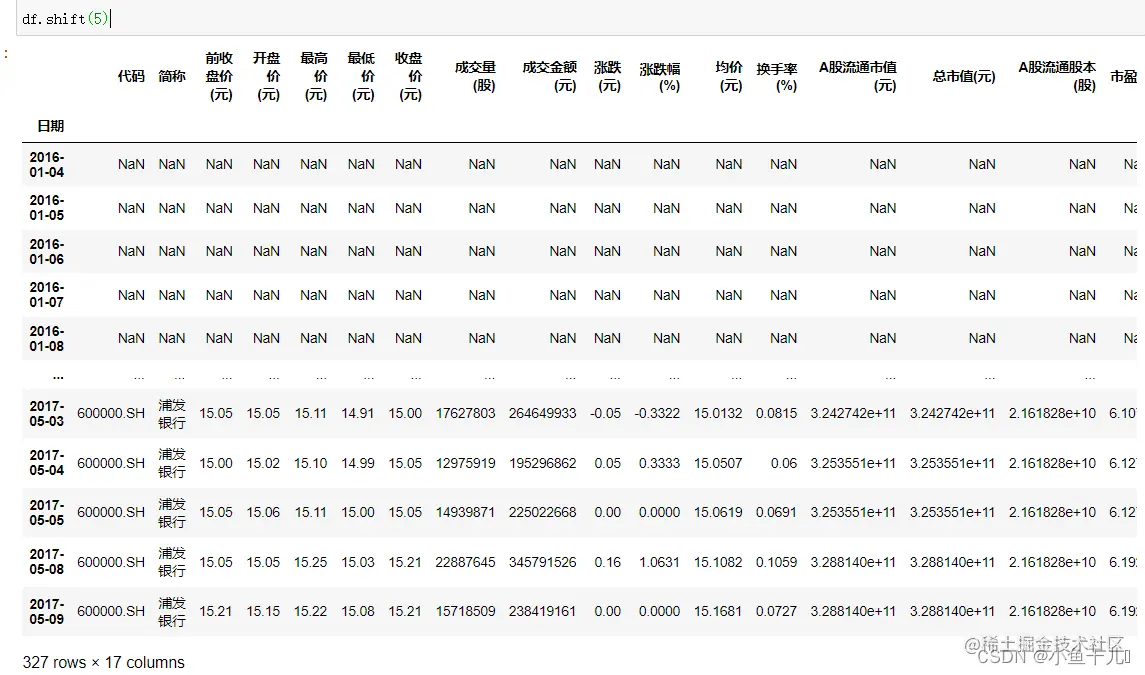Click the -0.3322 percent change cell
The width and height of the screenshot is (1145, 675).
click(657, 413)
